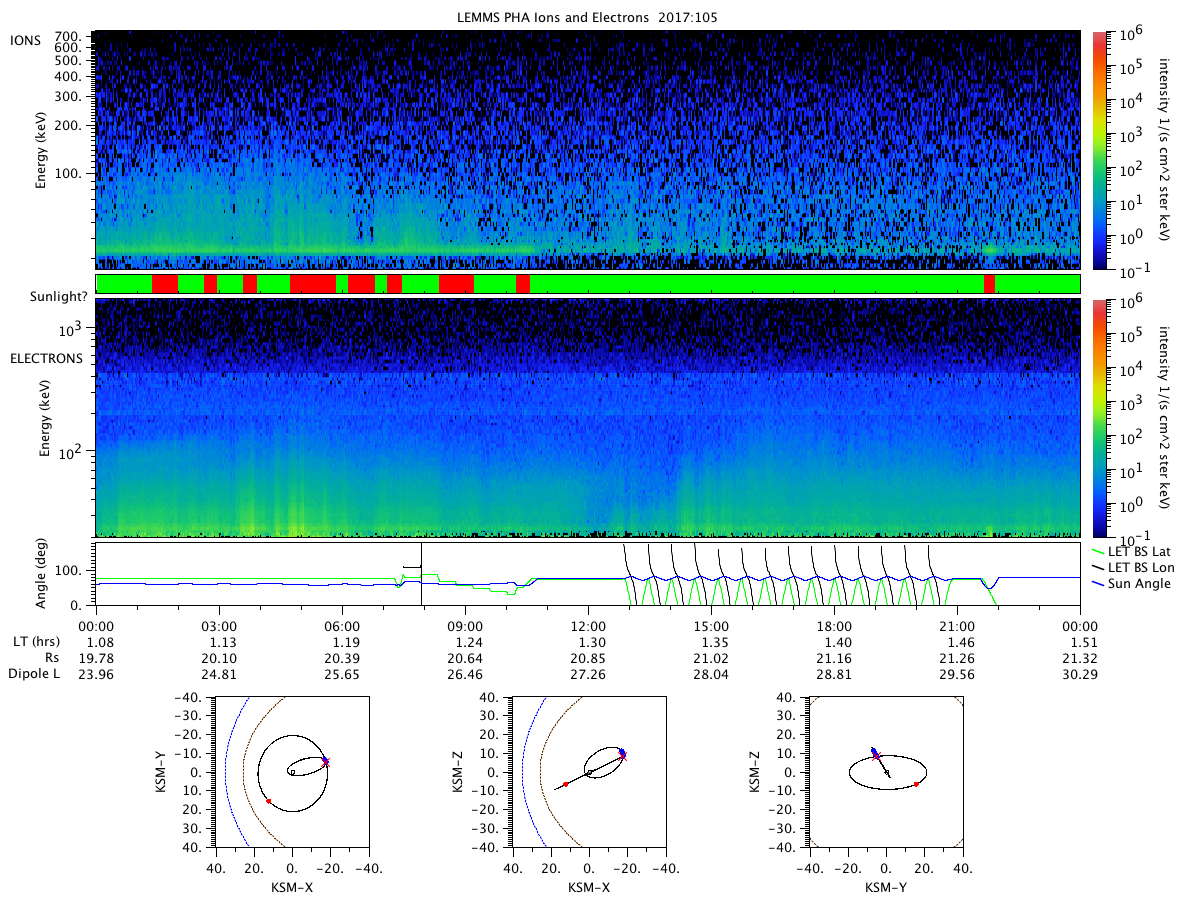
Task: Click the red dot in KSM-Y/KSM-Z orbit plot
Action: [916, 784]
